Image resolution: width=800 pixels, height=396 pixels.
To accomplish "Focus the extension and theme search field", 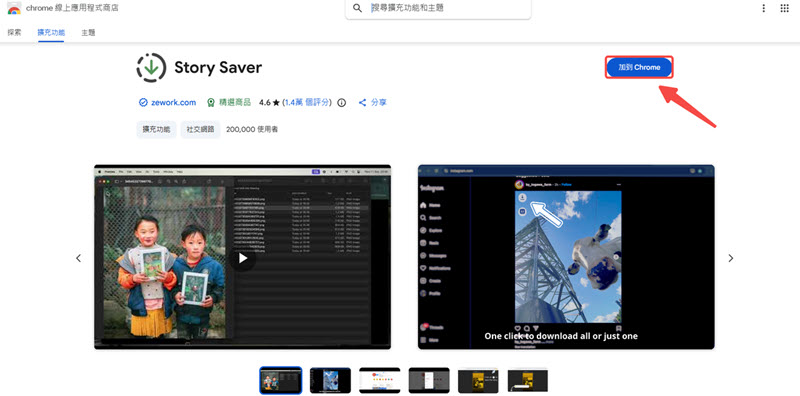I will 438,8.
